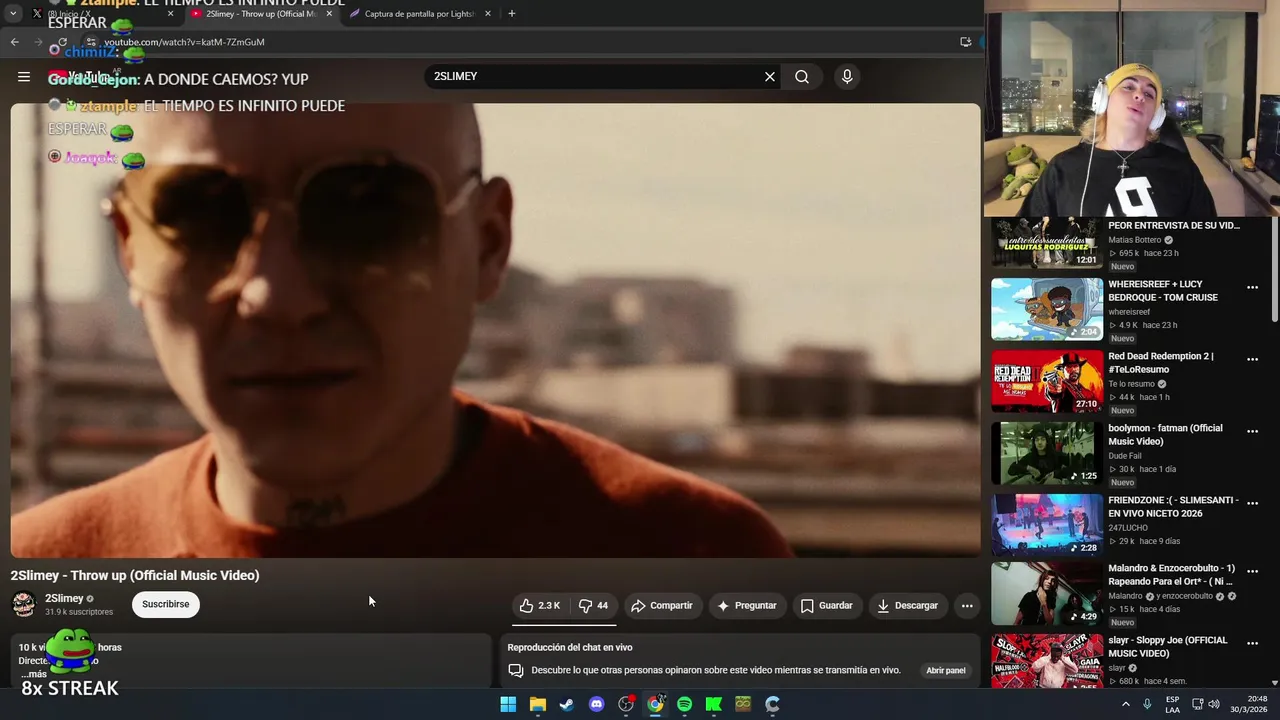This screenshot has height=720, width=1280.
Task: Like the video with thumbs up 2.3 K
Action: [540, 605]
